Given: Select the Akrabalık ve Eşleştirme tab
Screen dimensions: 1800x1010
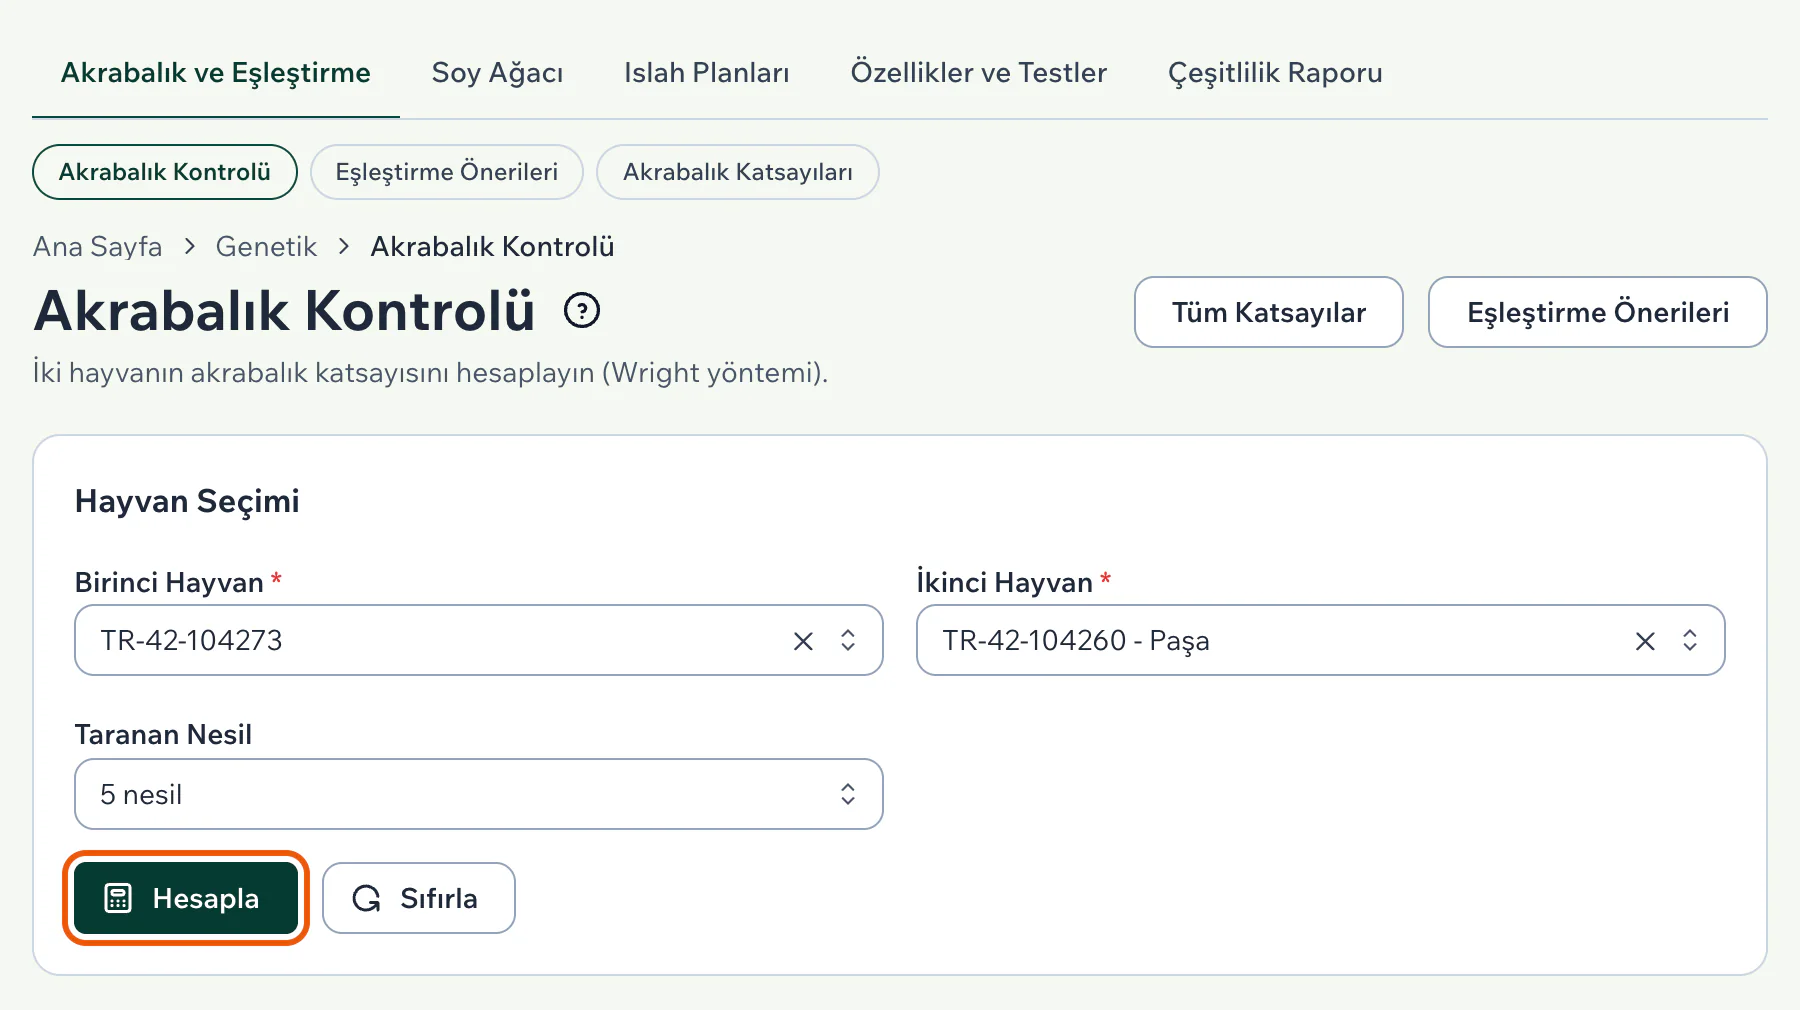Looking at the screenshot, I should click(x=216, y=73).
